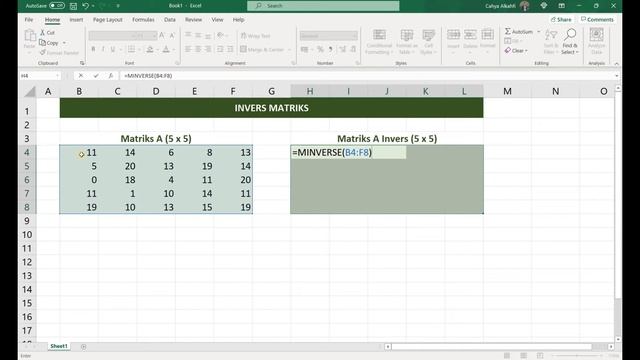This screenshot has height=360, width=640.
Task: Click the Borders icon
Action: coord(131,49)
